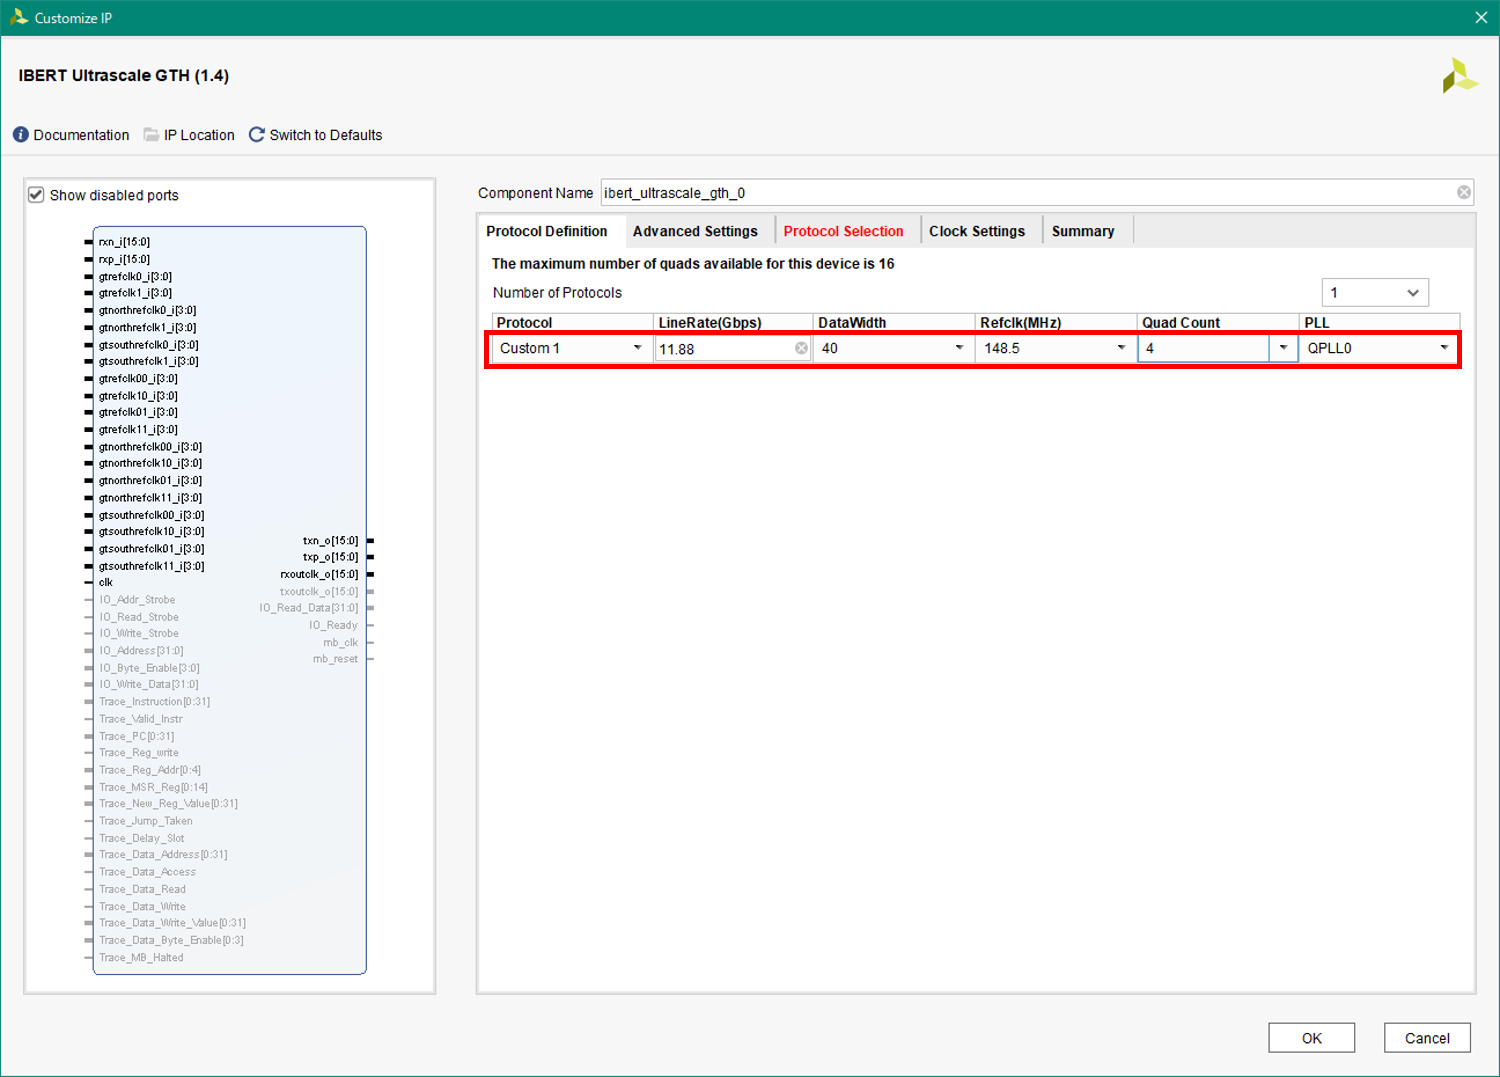
Task: Open the Documentation info icon
Action: click(x=21, y=135)
